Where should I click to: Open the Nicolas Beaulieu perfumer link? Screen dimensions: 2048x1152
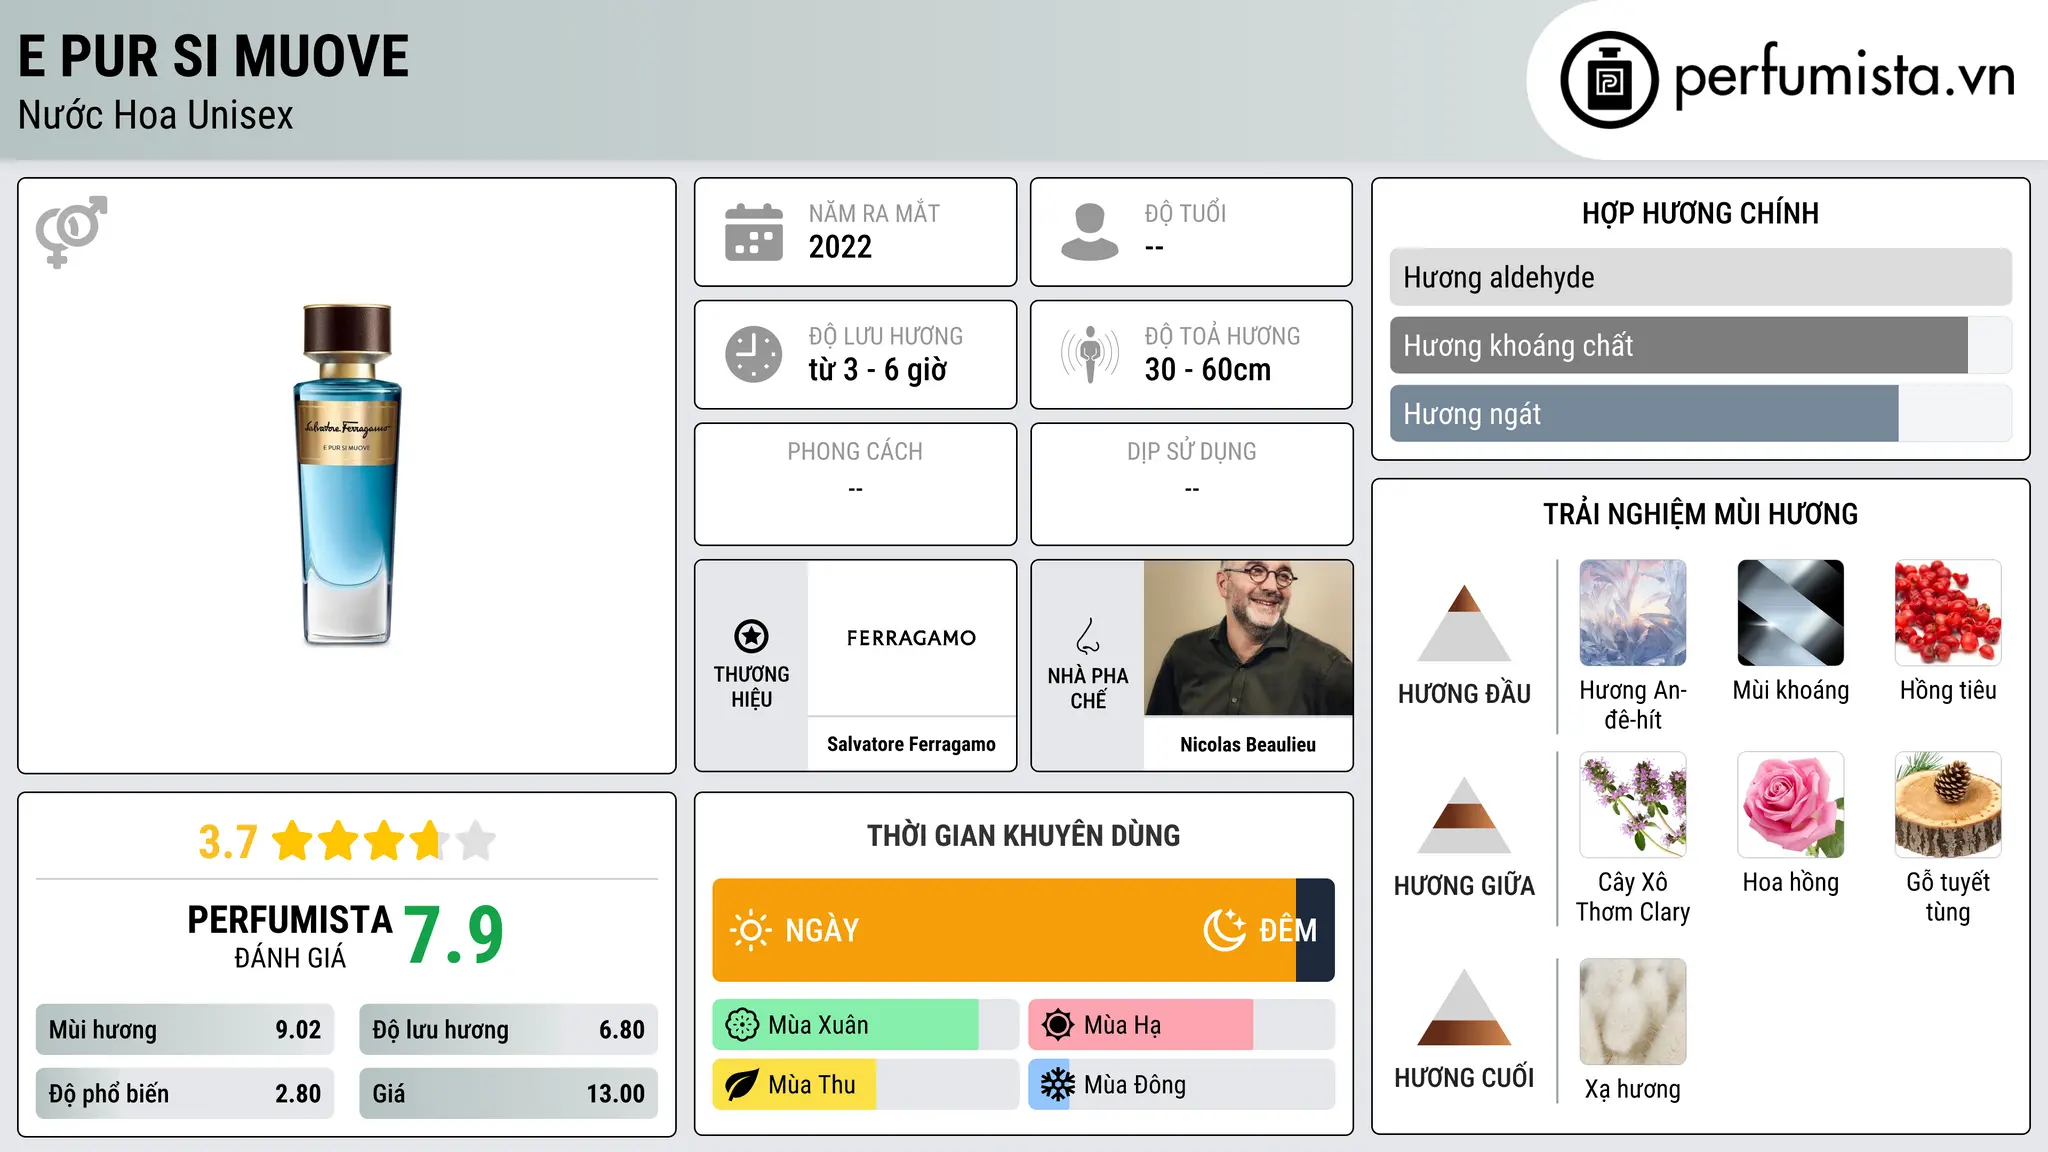click(1248, 744)
